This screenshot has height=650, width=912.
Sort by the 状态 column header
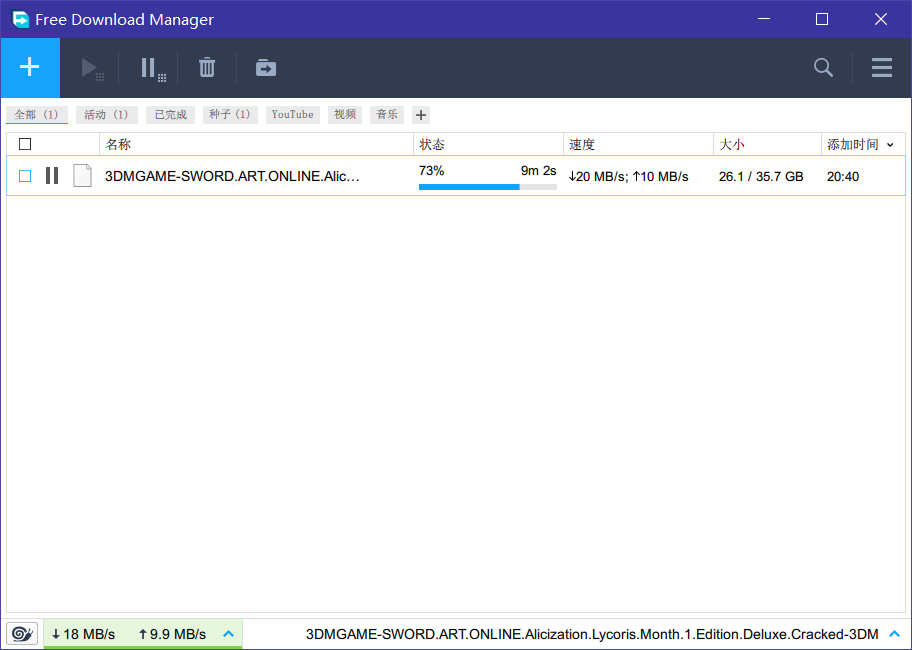point(489,144)
